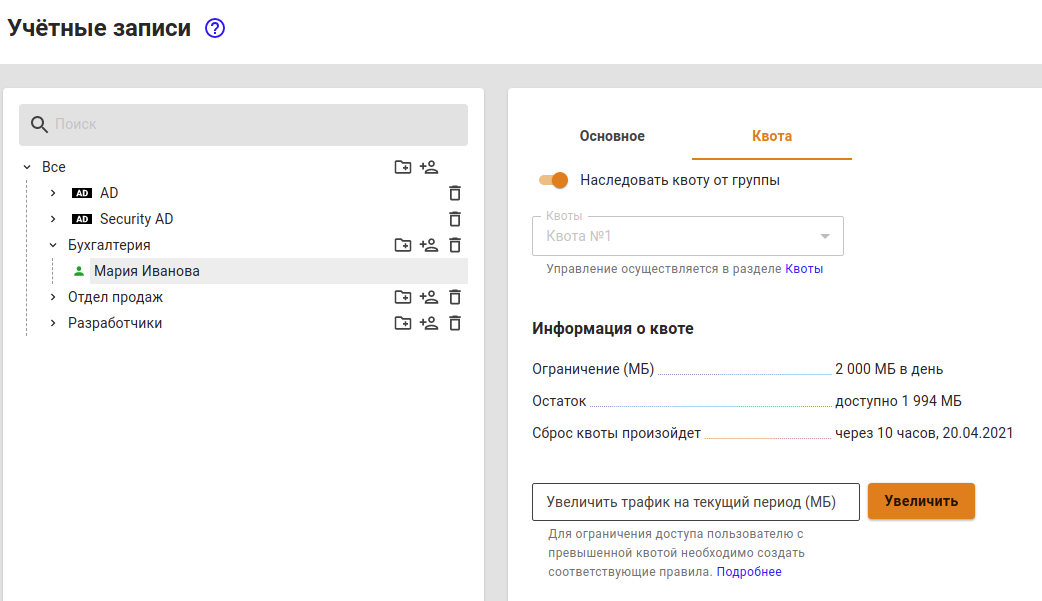Collapse the Бухгалтерия group
1042x601 pixels.
[x=53, y=245]
